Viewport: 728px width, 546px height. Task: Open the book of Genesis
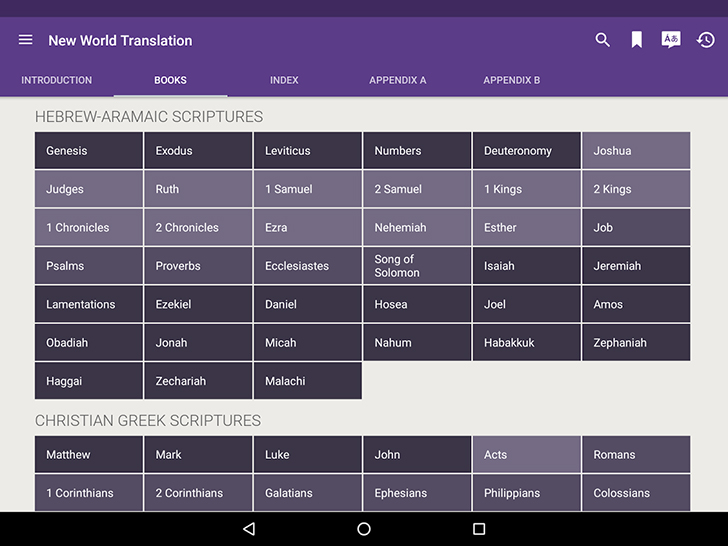[x=89, y=151]
